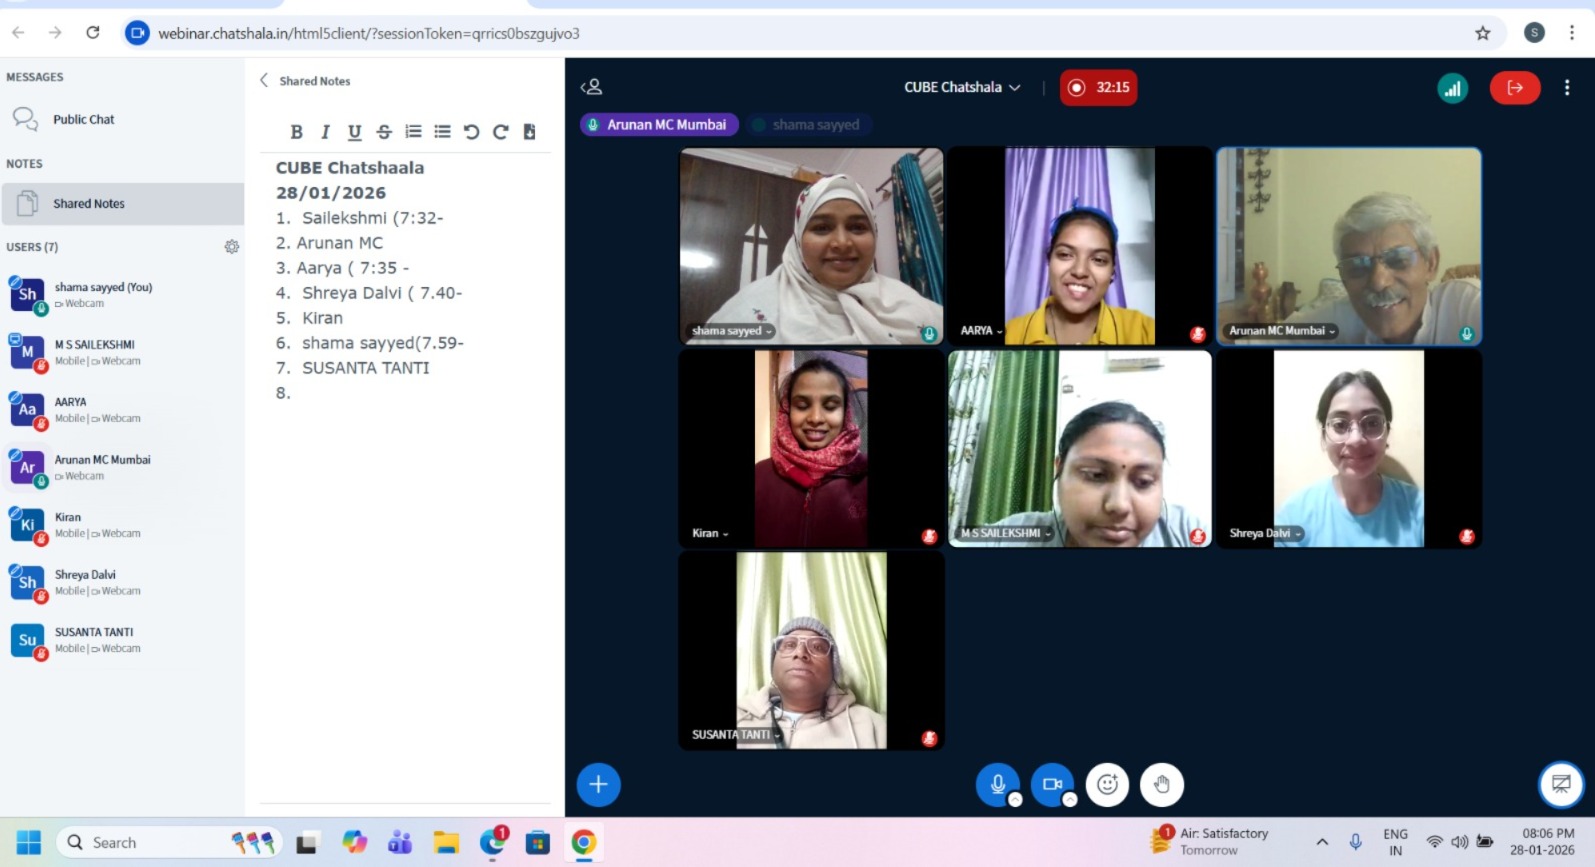Image resolution: width=1595 pixels, height=867 pixels.
Task: Toggle the recording button showing 32:15
Action: (1098, 88)
